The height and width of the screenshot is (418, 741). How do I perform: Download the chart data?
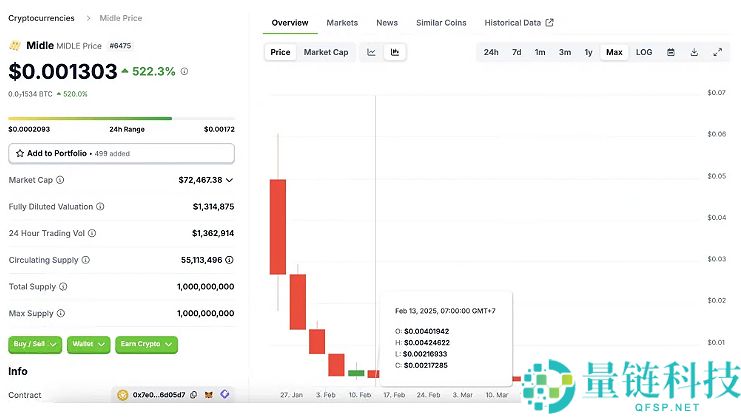coord(694,52)
